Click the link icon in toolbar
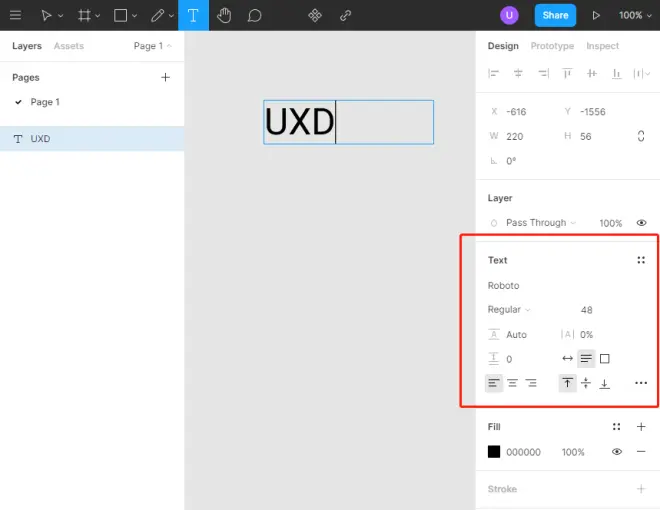 pyautogui.click(x=346, y=16)
